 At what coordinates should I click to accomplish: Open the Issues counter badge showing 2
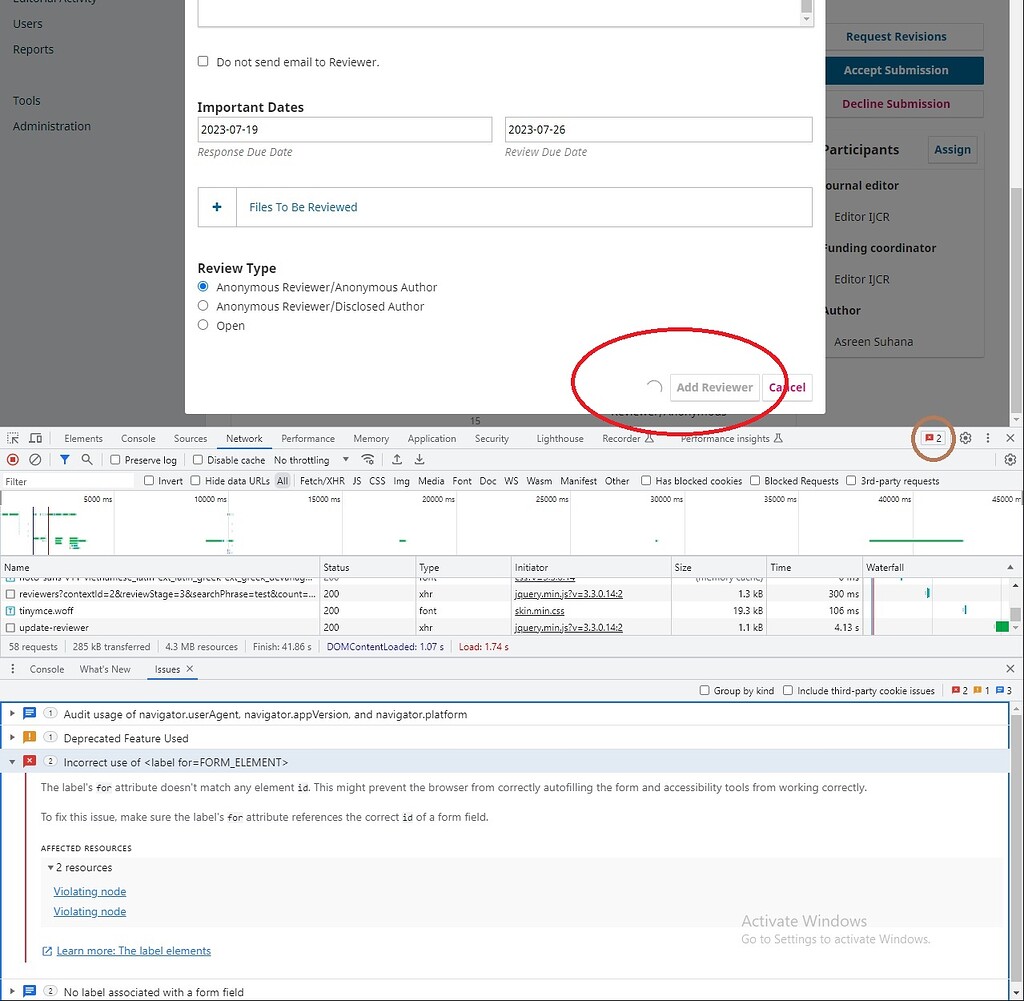[933, 438]
